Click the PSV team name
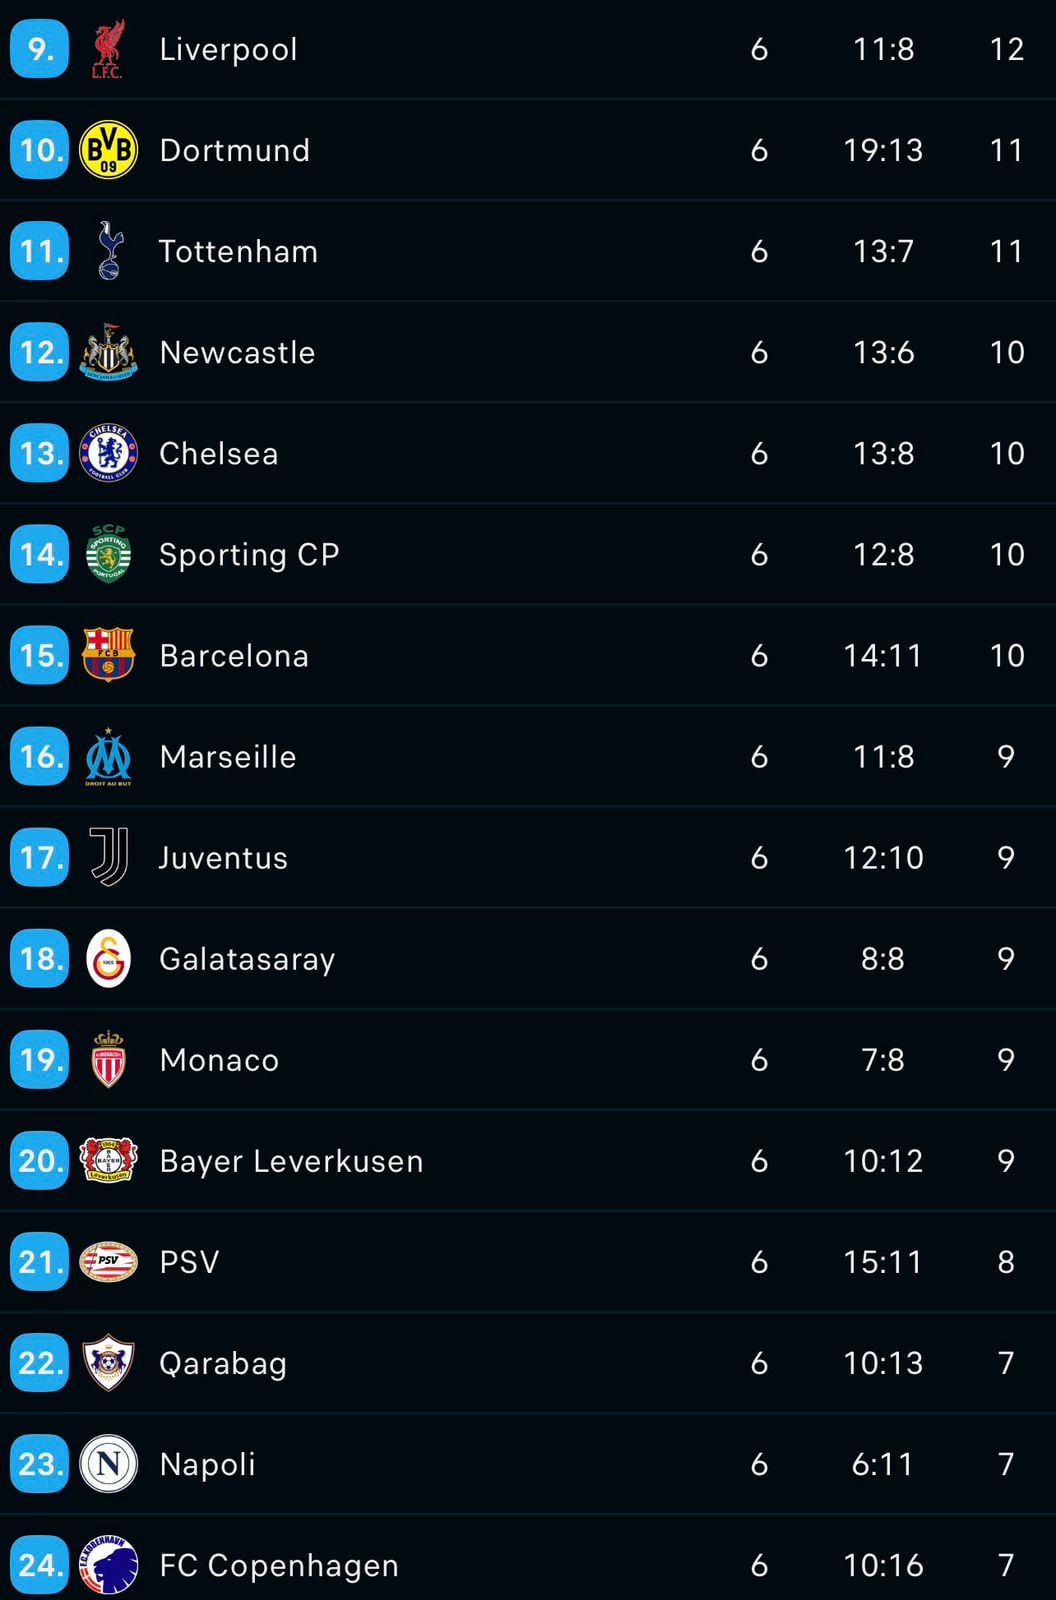1056x1600 pixels. 189,1262
